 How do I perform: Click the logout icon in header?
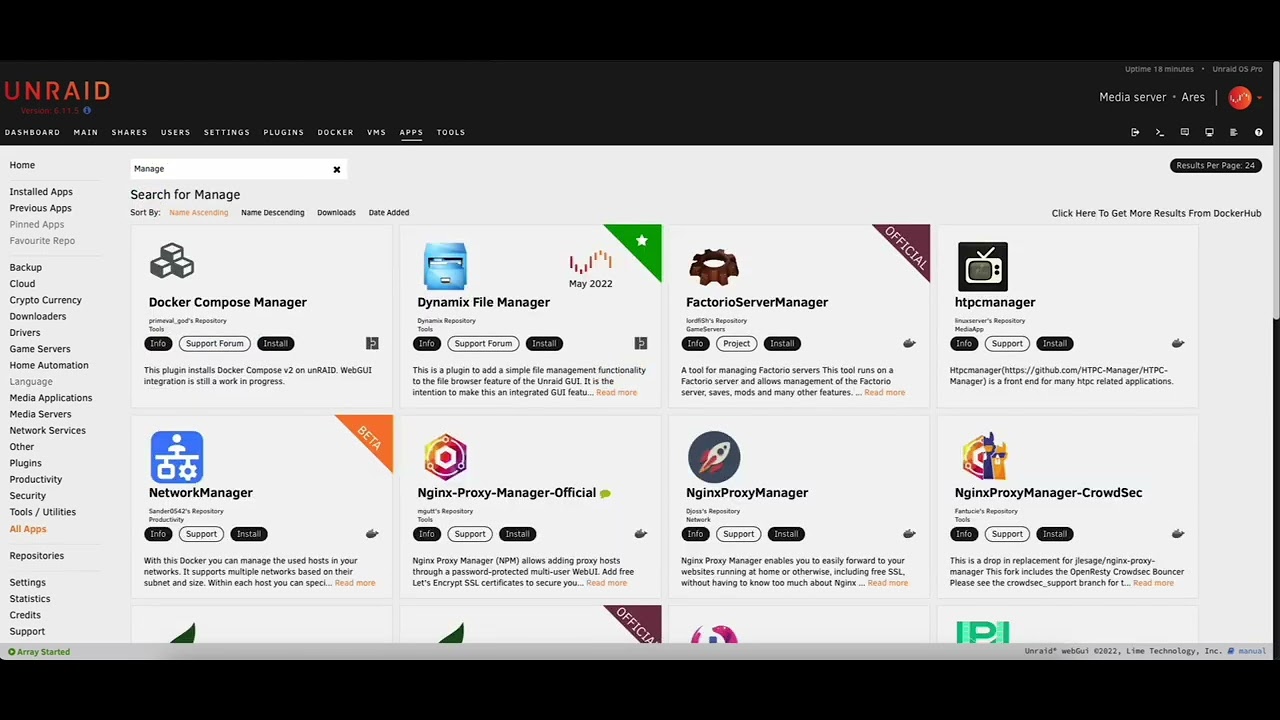[1135, 132]
